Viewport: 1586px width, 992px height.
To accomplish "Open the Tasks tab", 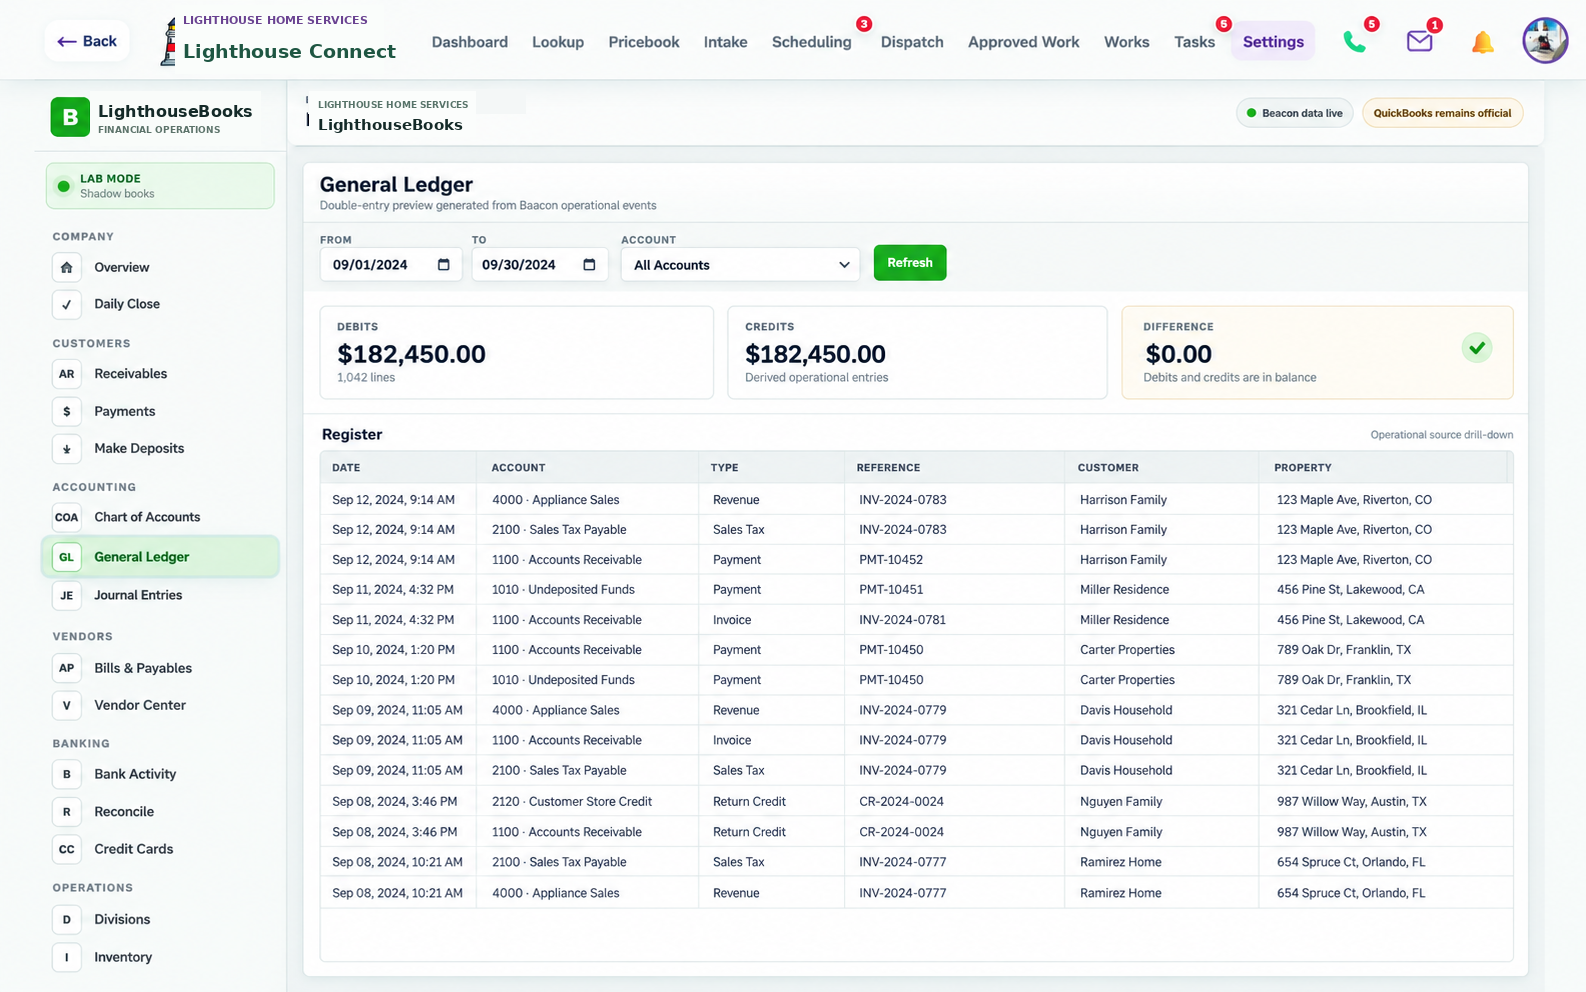I will pos(1194,42).
